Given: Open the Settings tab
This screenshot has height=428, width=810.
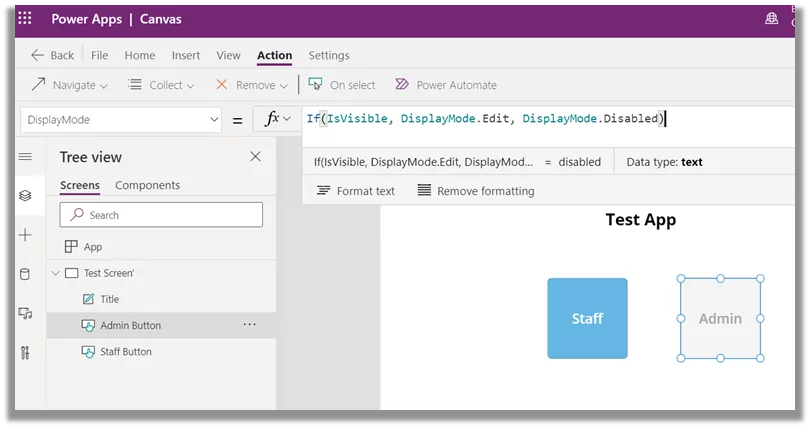Looking at the screenshot, I should (x=329, y=55).
